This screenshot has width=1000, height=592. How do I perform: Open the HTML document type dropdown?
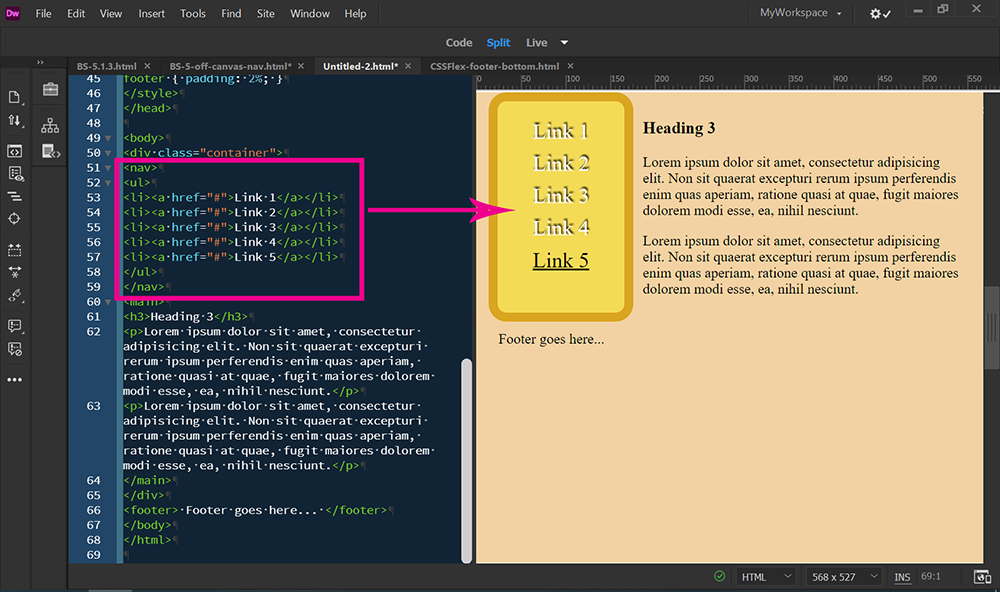[x=765, y=576]
